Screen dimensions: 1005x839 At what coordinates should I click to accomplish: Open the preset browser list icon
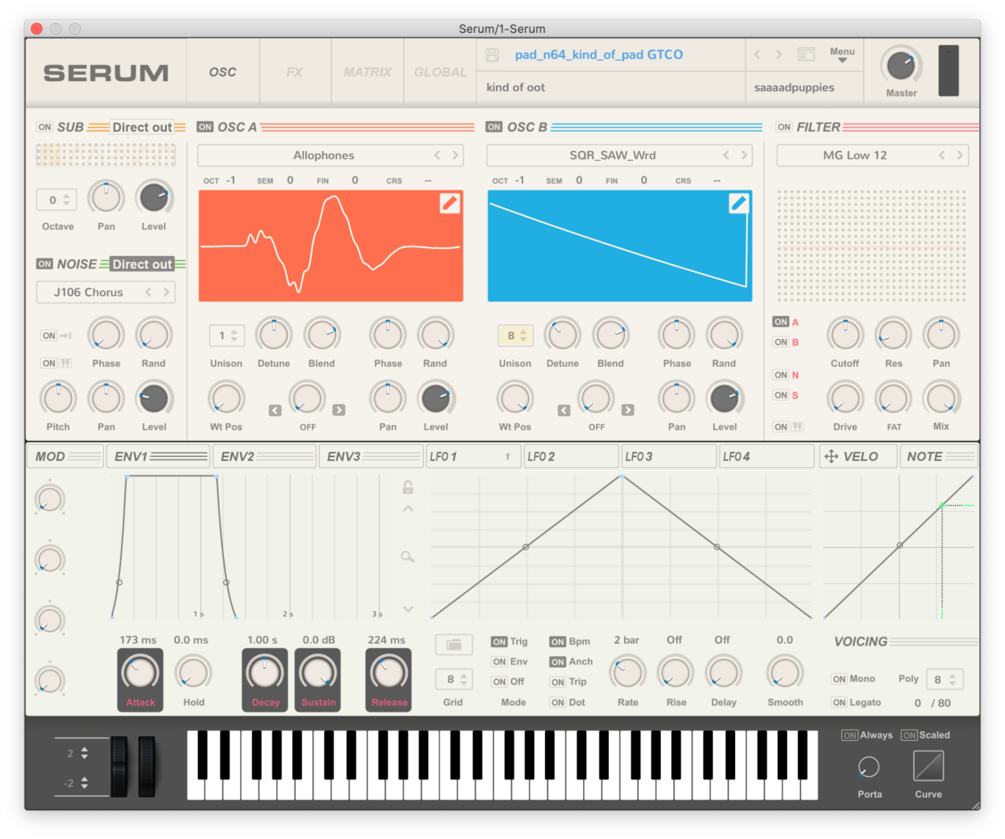click(x=806, y=54)
